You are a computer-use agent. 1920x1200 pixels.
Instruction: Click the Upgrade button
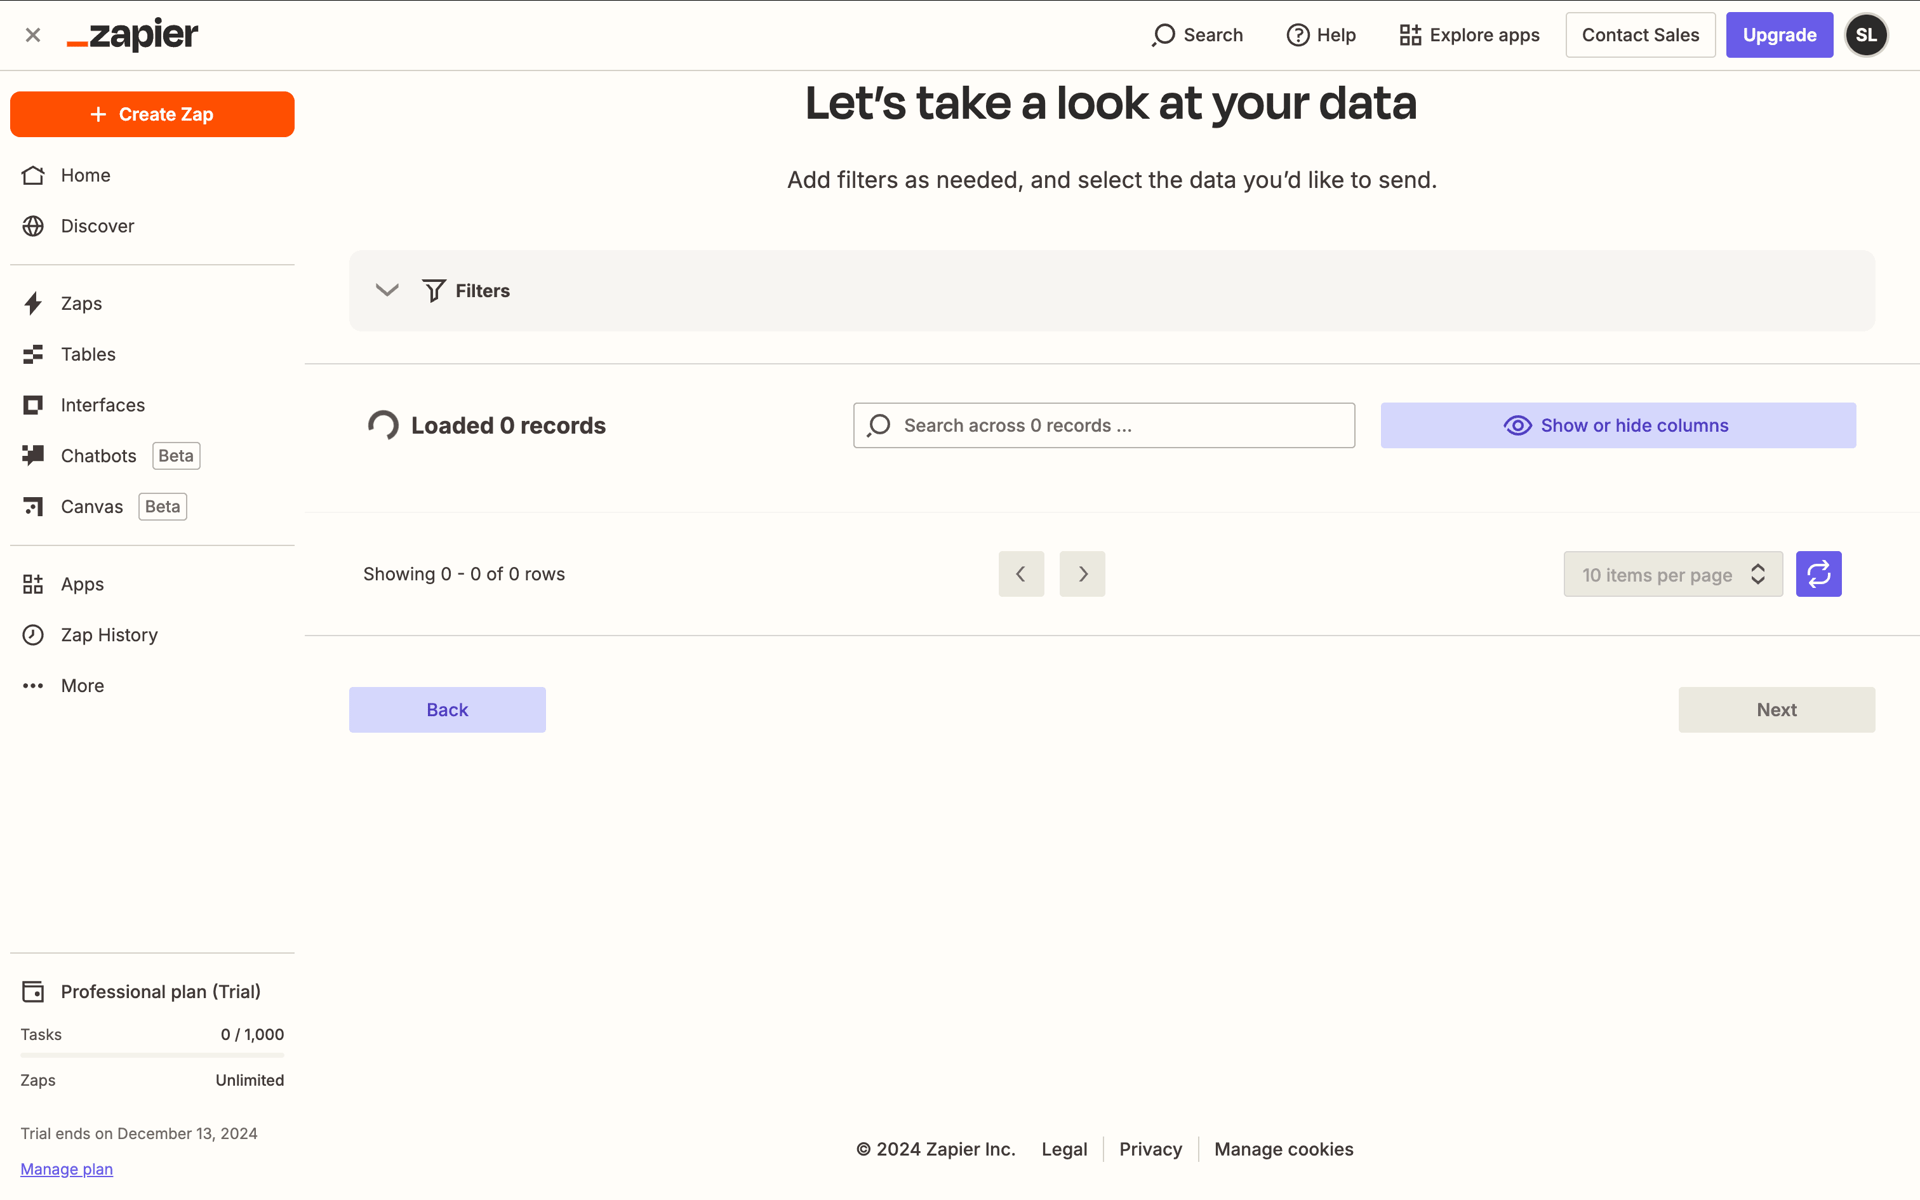[x=1779, y=35]
